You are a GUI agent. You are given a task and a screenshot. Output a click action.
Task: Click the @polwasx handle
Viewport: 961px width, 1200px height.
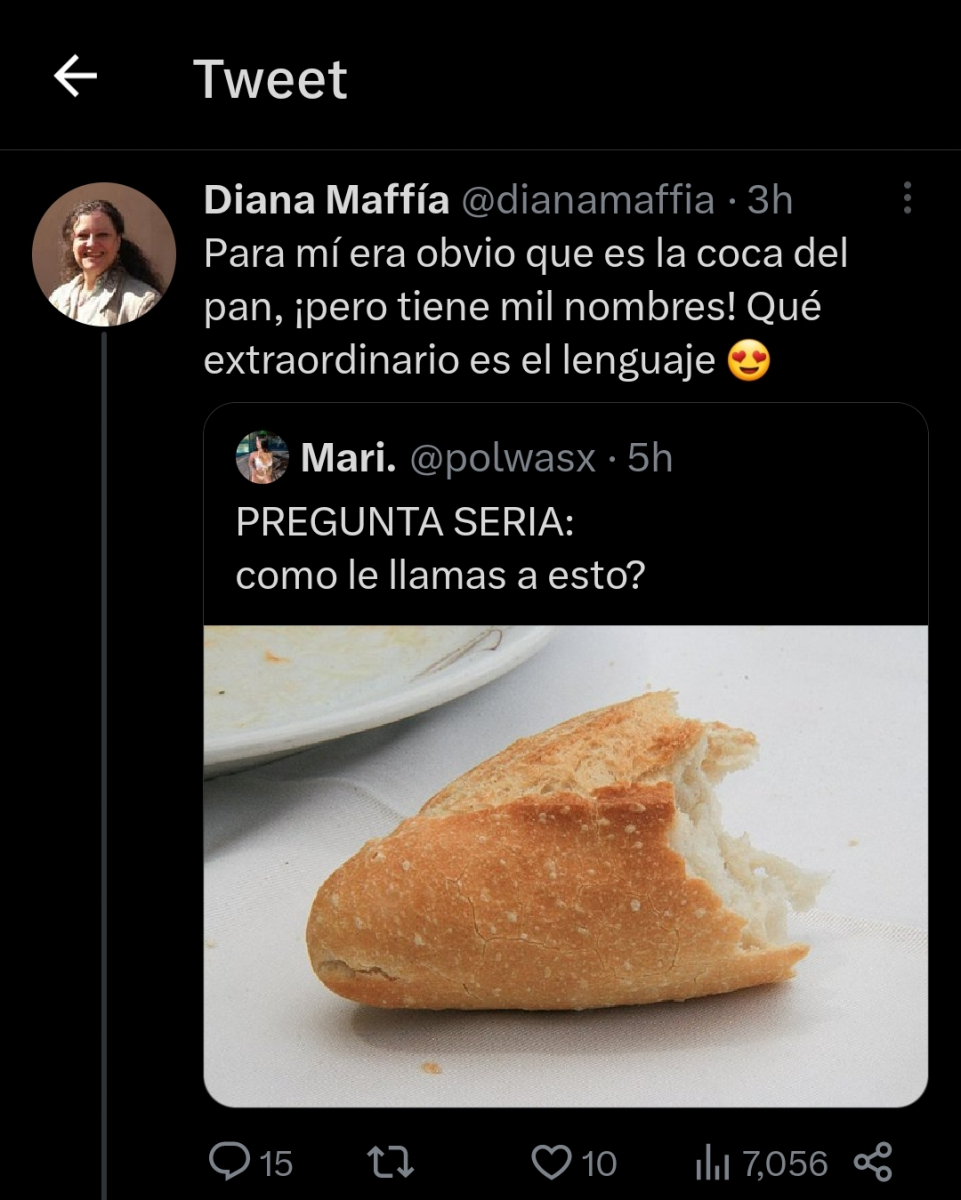tap(503, 458)
